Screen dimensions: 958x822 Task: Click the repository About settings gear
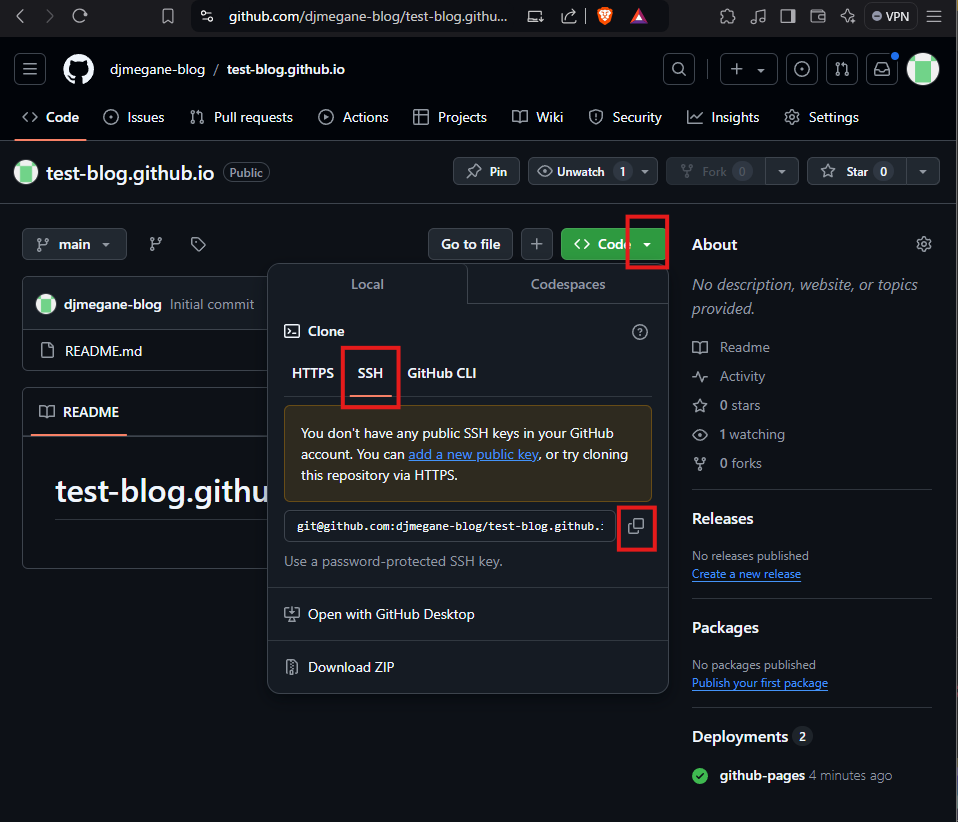coord(923,244)
